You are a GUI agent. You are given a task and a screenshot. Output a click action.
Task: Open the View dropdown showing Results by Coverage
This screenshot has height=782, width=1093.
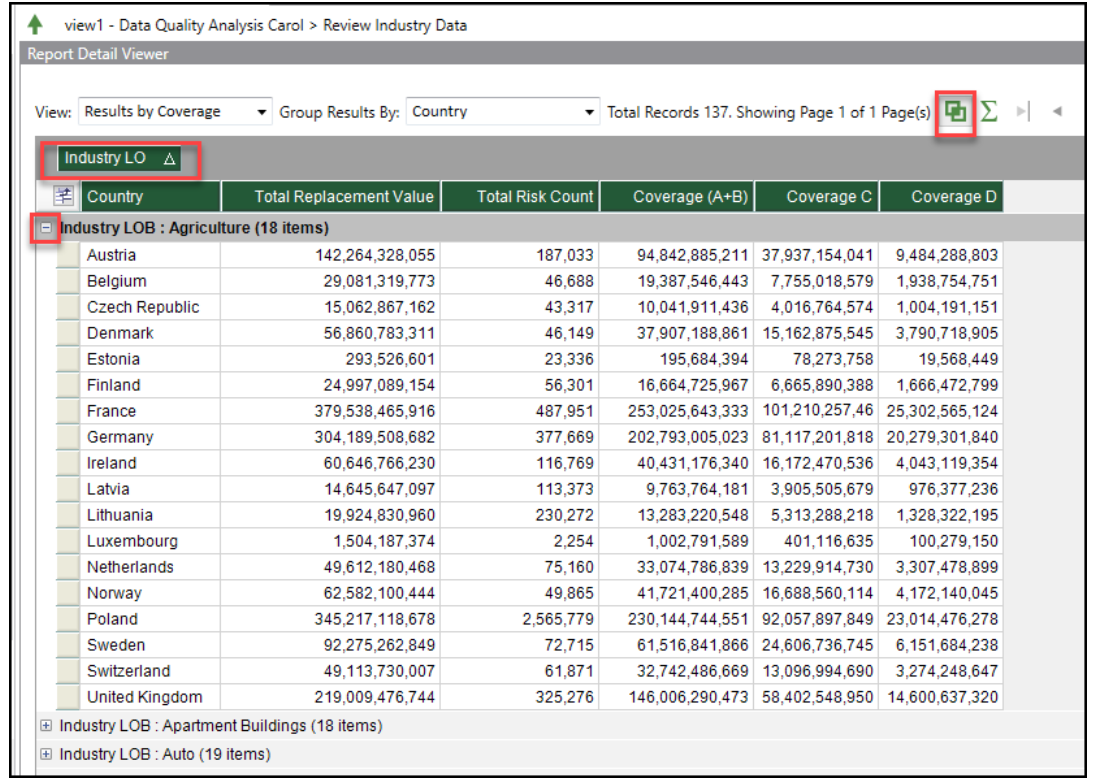click(x=175, y=112)
